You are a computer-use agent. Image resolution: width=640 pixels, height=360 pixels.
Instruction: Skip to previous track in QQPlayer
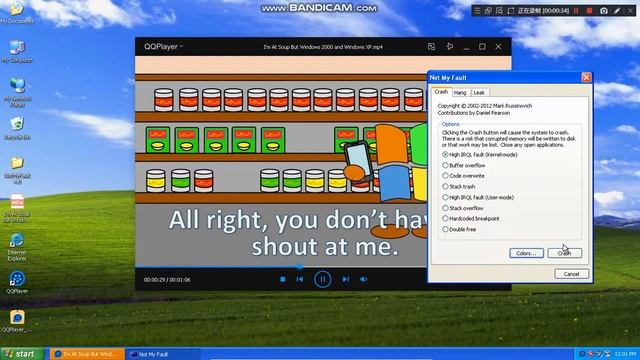(300, 280)
